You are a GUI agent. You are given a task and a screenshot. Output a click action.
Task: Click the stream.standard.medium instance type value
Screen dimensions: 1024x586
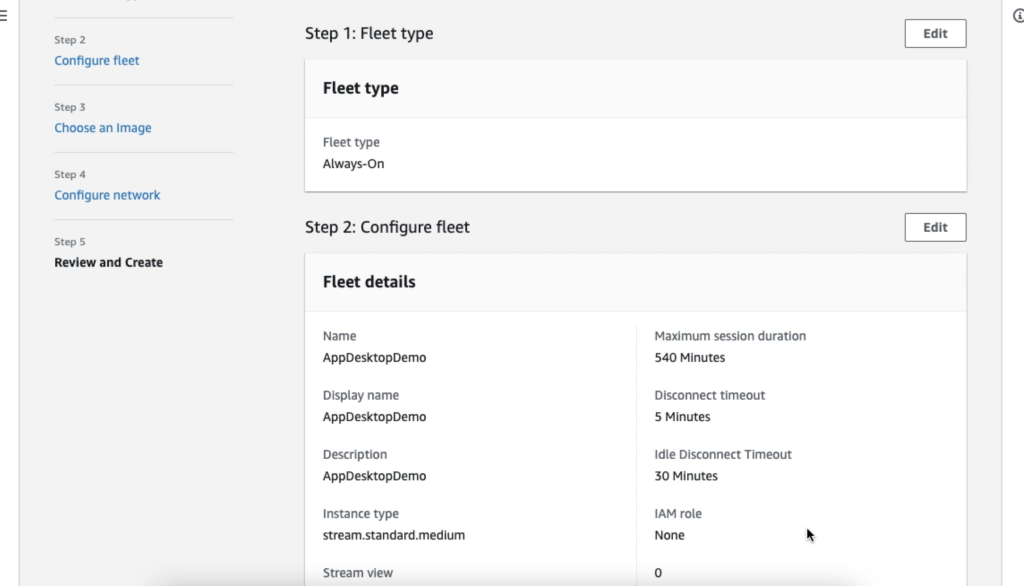pos(393,535)
